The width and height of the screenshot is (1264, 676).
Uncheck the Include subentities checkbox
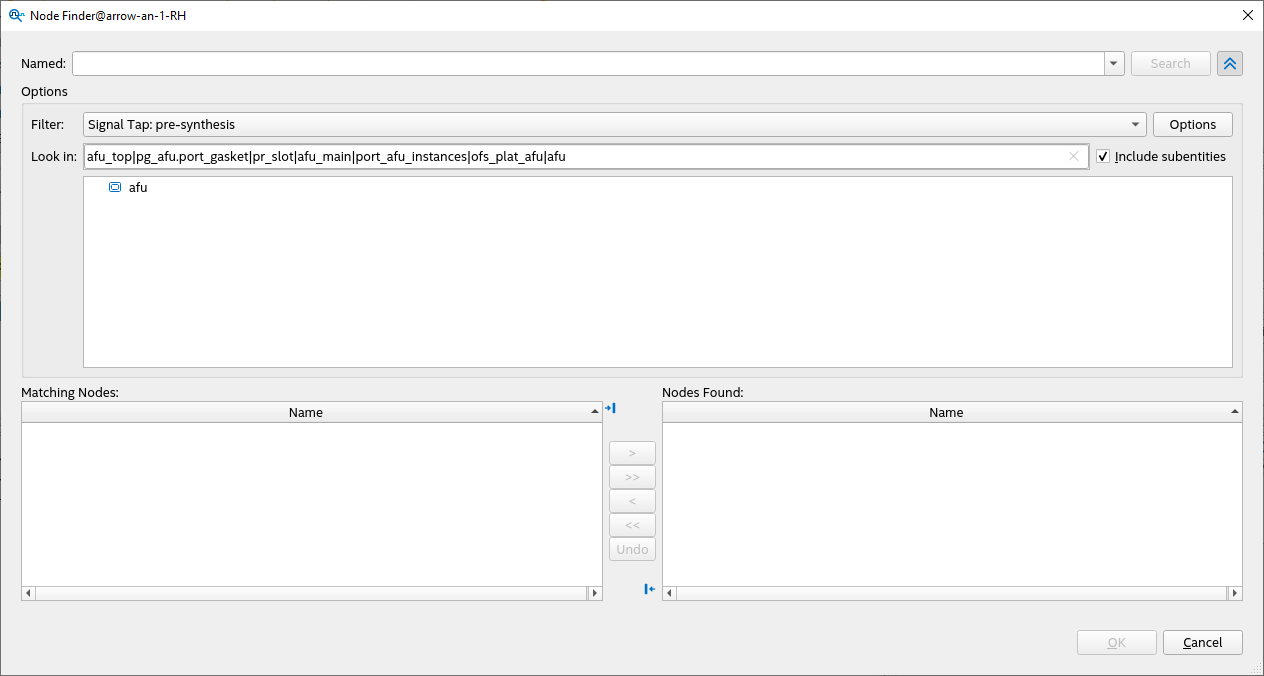coord(1102,156)
